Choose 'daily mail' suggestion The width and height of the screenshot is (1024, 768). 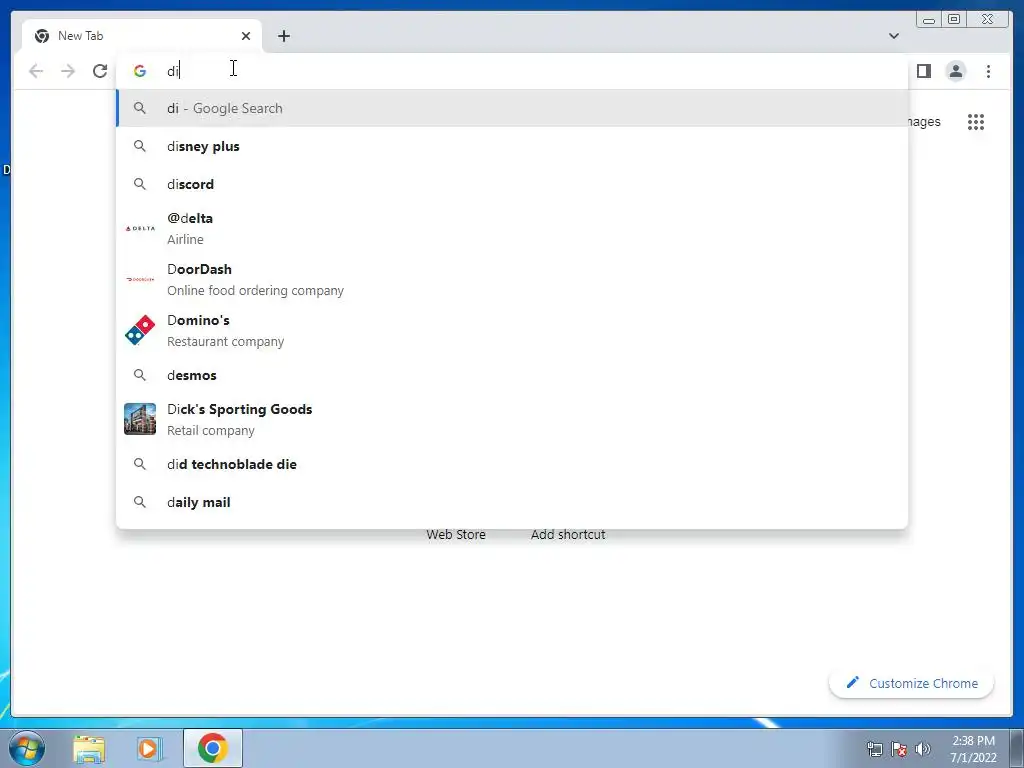coord(512,502)
